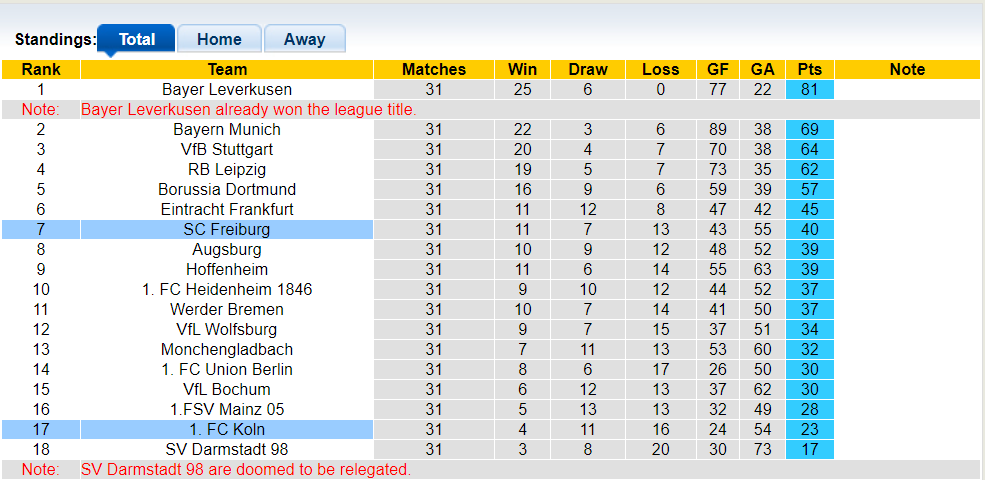
Task: Select RB Leipzig team name
Action: click(x=227, y=169)
